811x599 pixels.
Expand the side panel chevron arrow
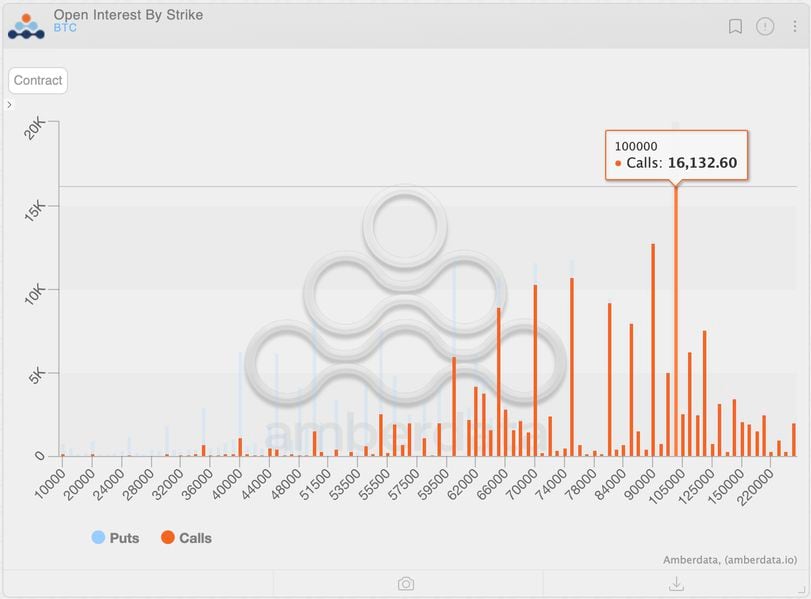pos(9,104)
